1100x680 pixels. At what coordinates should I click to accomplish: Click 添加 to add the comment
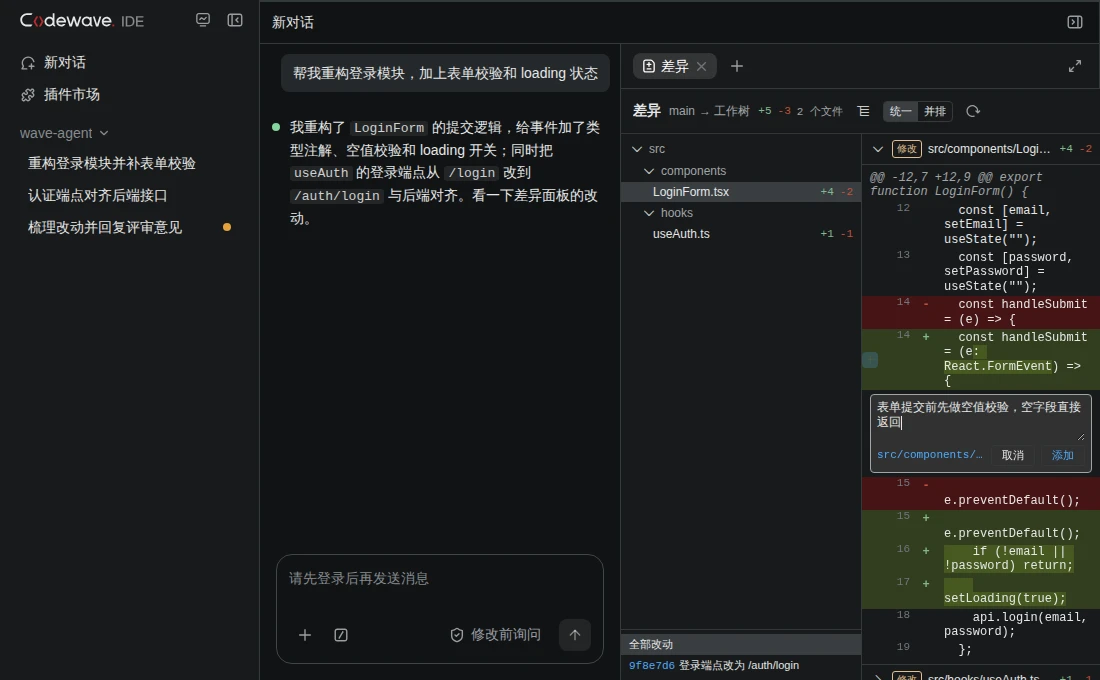(1062, 455)
